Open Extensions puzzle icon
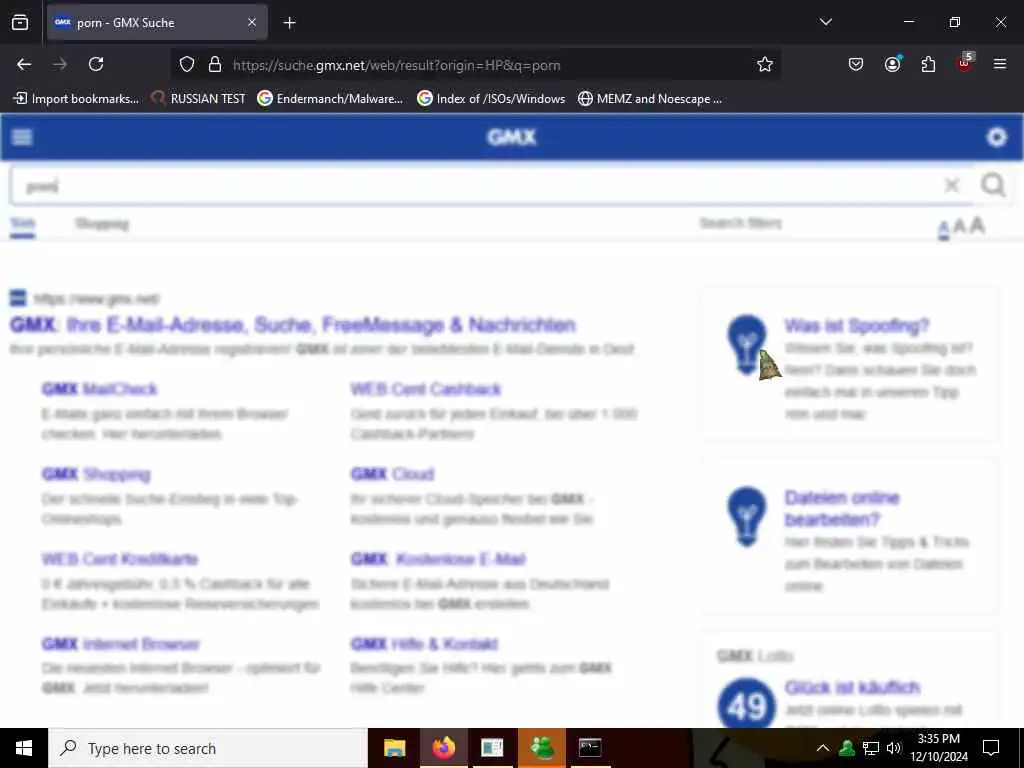The image size is (1024, 768). [928, 64]
